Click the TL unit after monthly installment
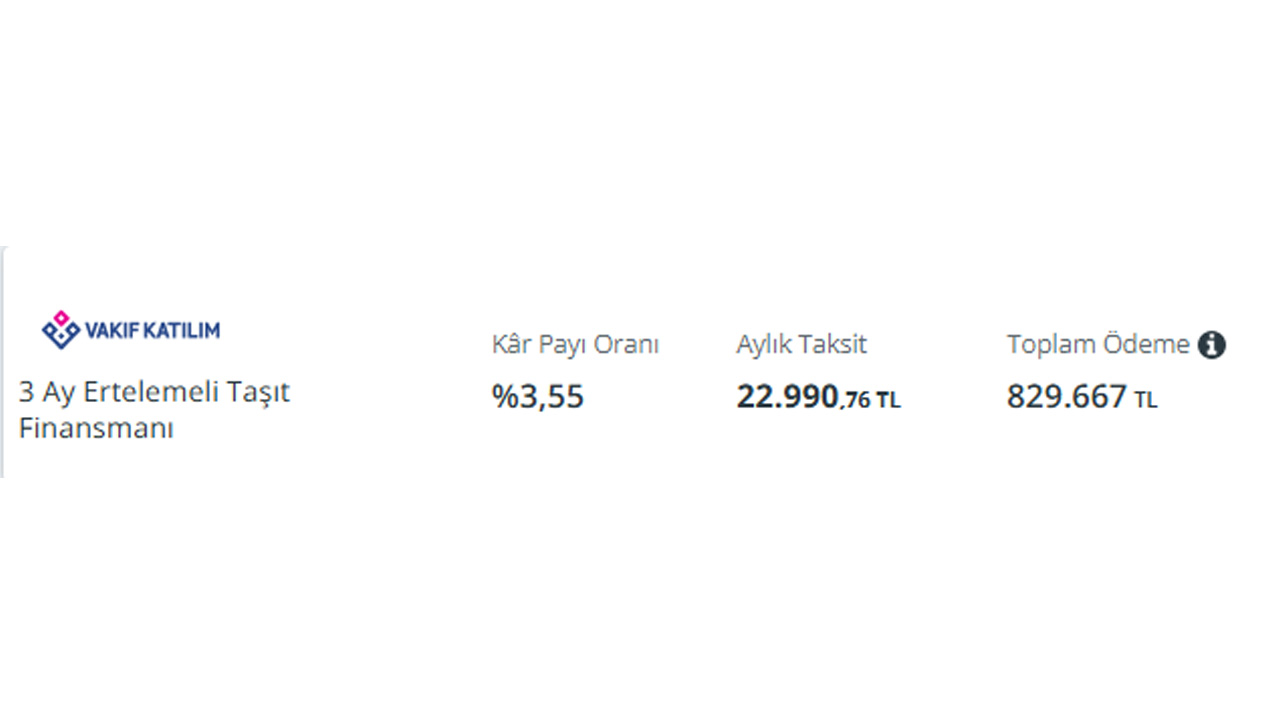The image size is (1280, 720). tap(888, 400)
